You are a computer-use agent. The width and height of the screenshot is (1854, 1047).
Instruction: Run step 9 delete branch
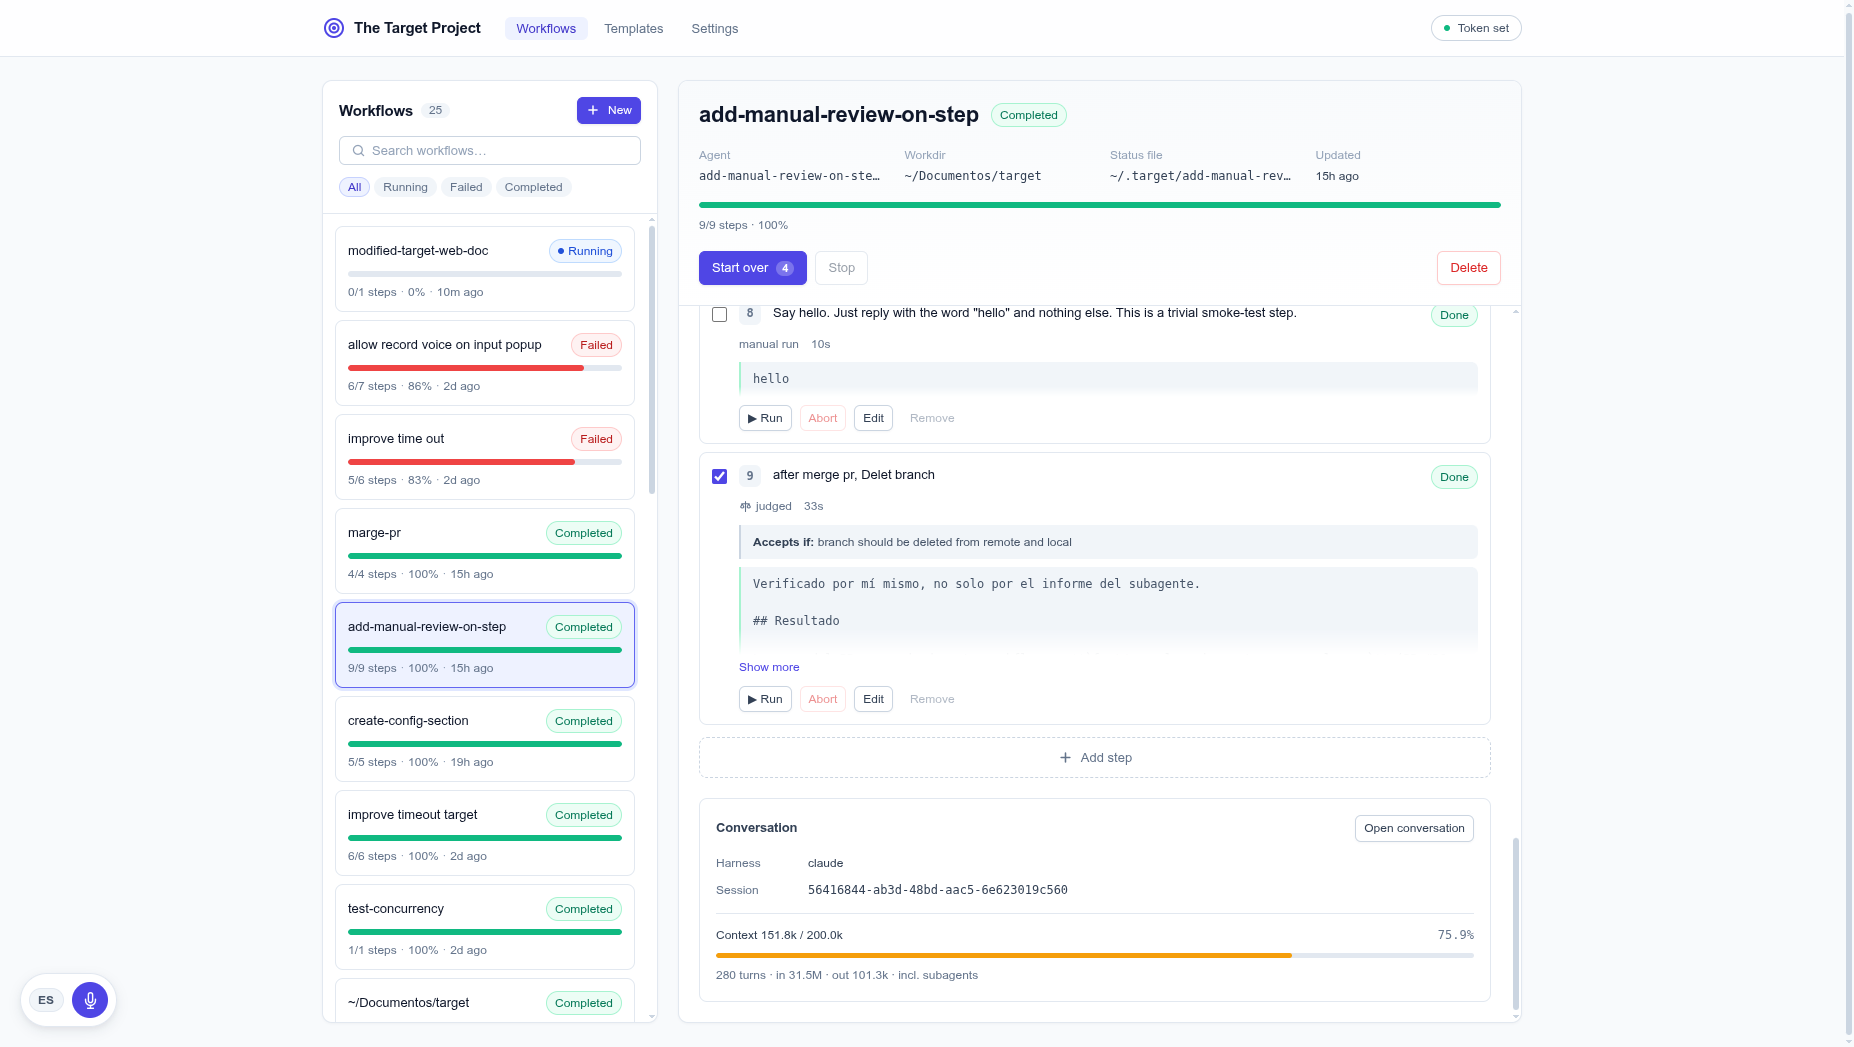point(765,699)
